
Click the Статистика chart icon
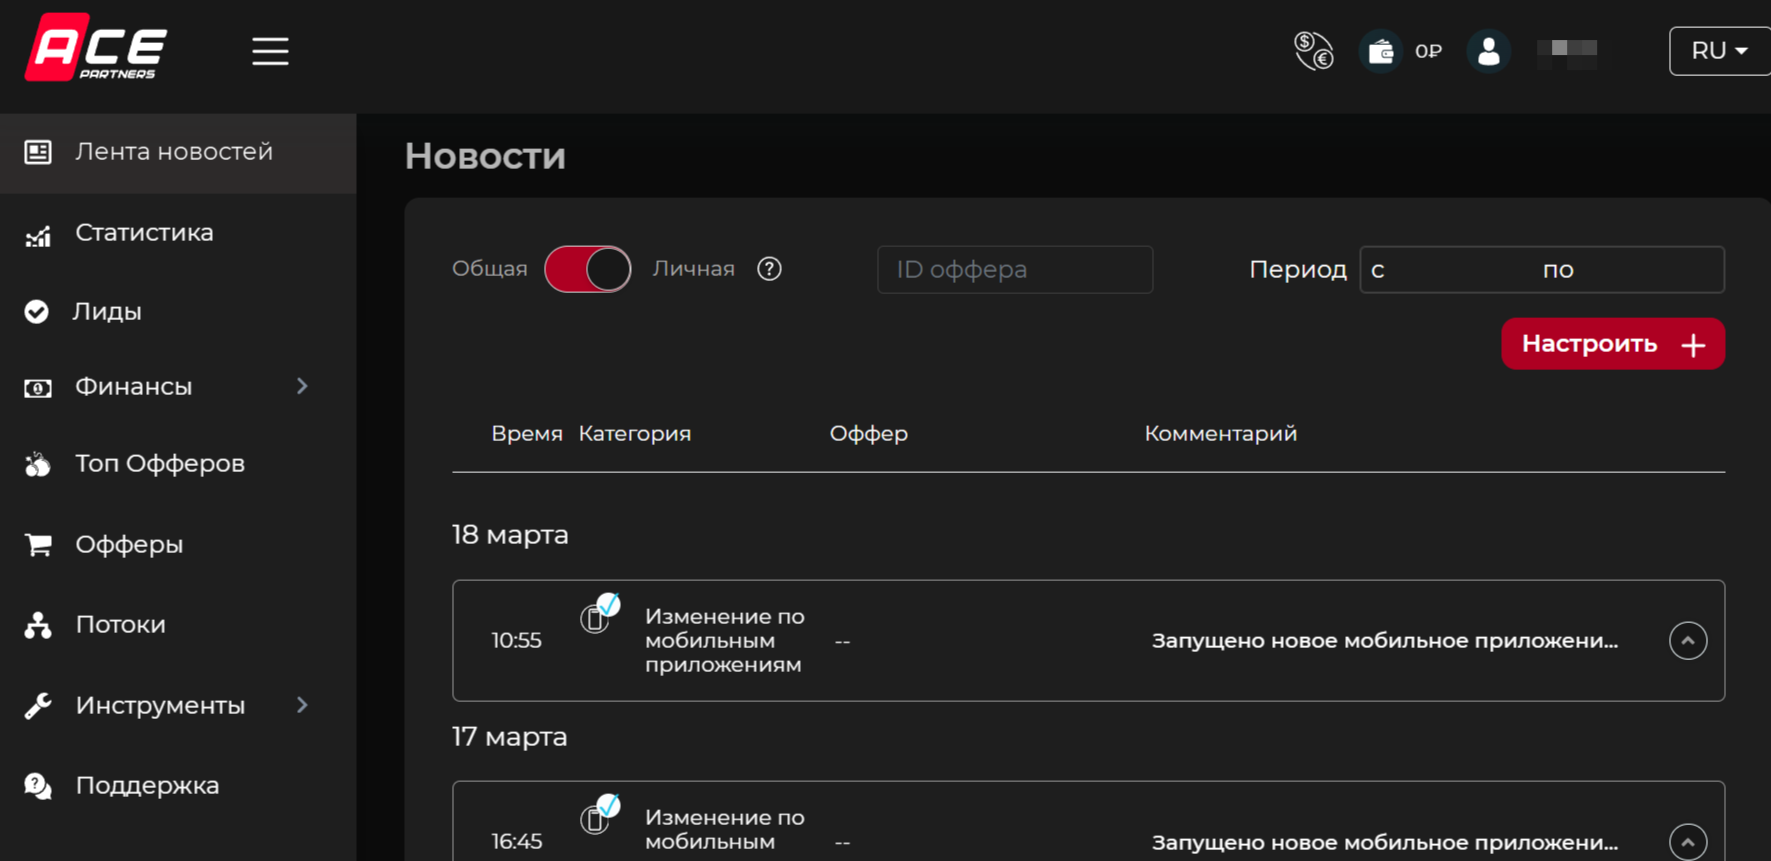38,236
